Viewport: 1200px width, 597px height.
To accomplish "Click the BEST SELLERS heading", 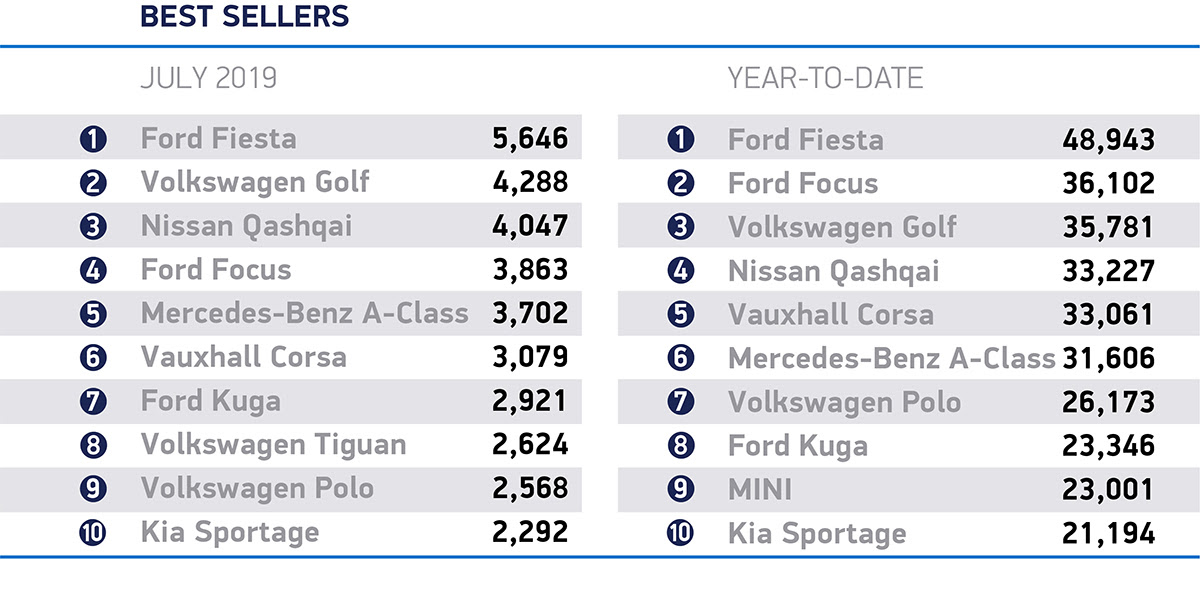I will tap(245, 17).
